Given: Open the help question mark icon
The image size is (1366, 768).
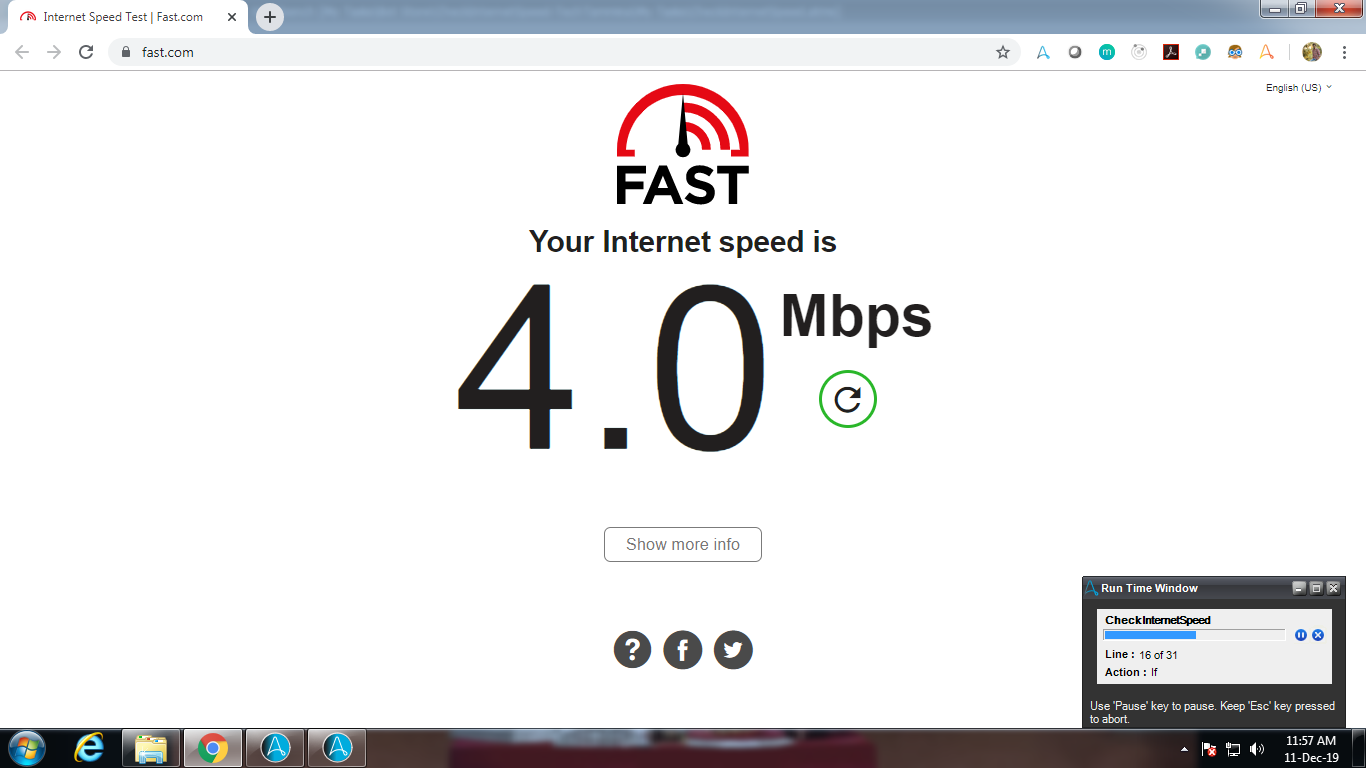Looking at the screenshot, I should [x=633, y=650].
